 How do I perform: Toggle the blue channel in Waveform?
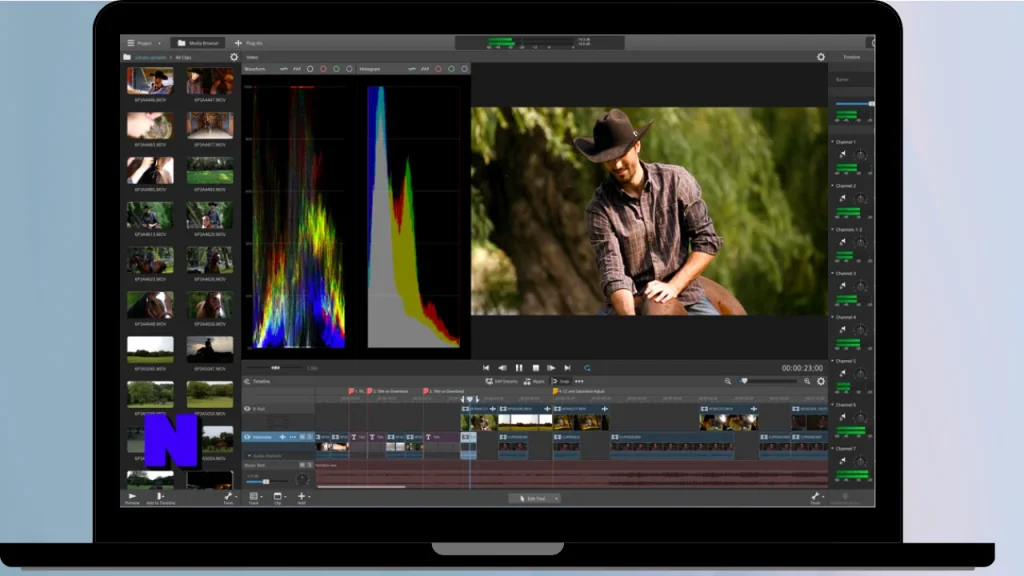pyautogui.click(x=349, y=69)
